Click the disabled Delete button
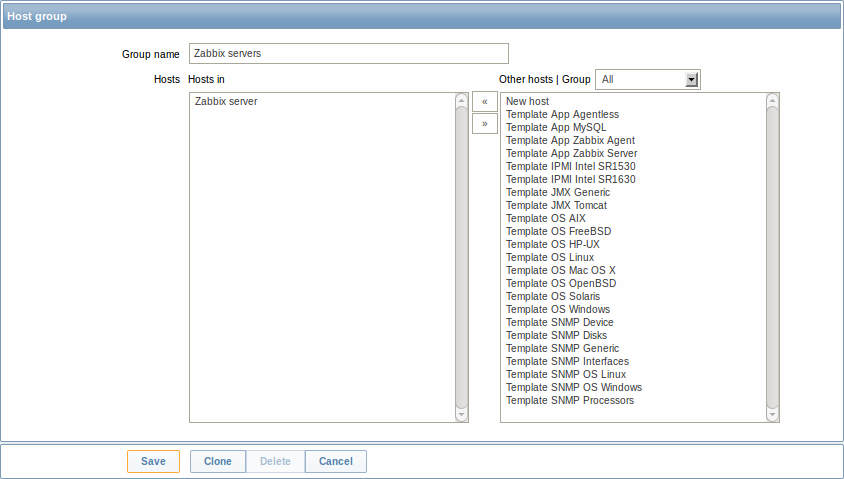This screenshot has width=844, height=479. pos(275,461)
